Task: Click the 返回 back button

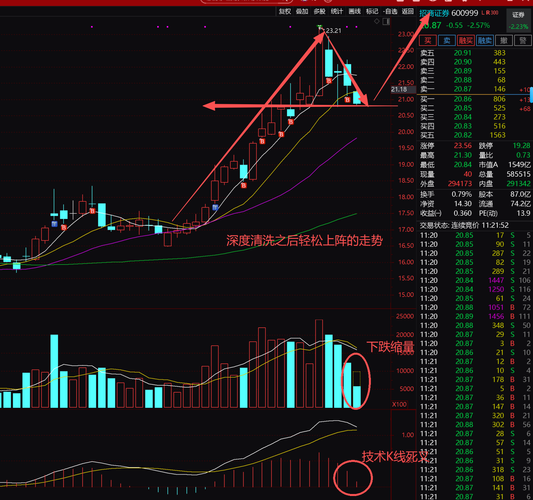Action: tap(408, 12)
